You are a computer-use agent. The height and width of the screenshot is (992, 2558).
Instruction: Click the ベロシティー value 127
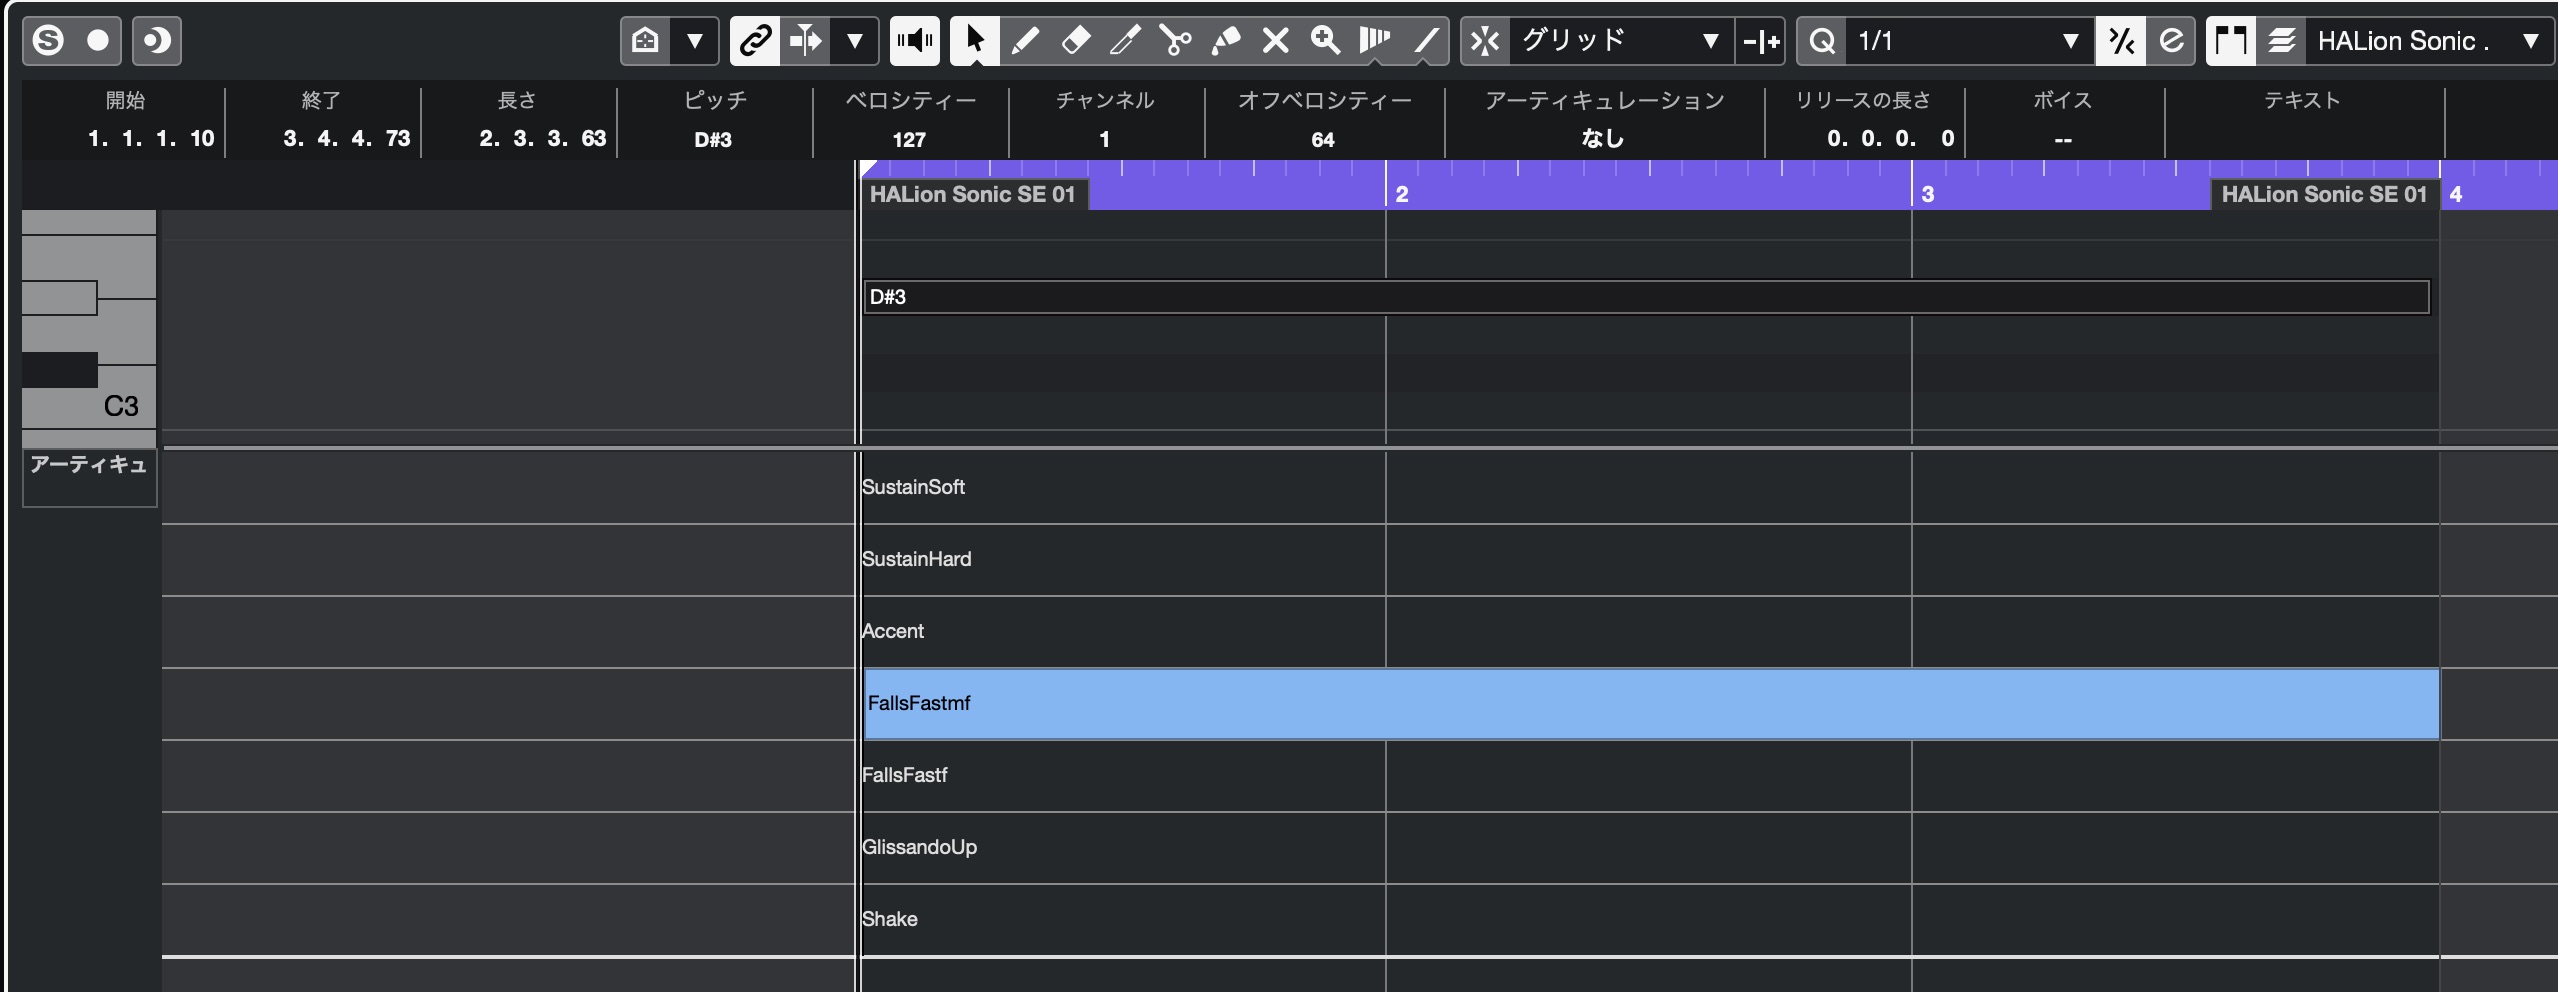(x=909, y=139)
